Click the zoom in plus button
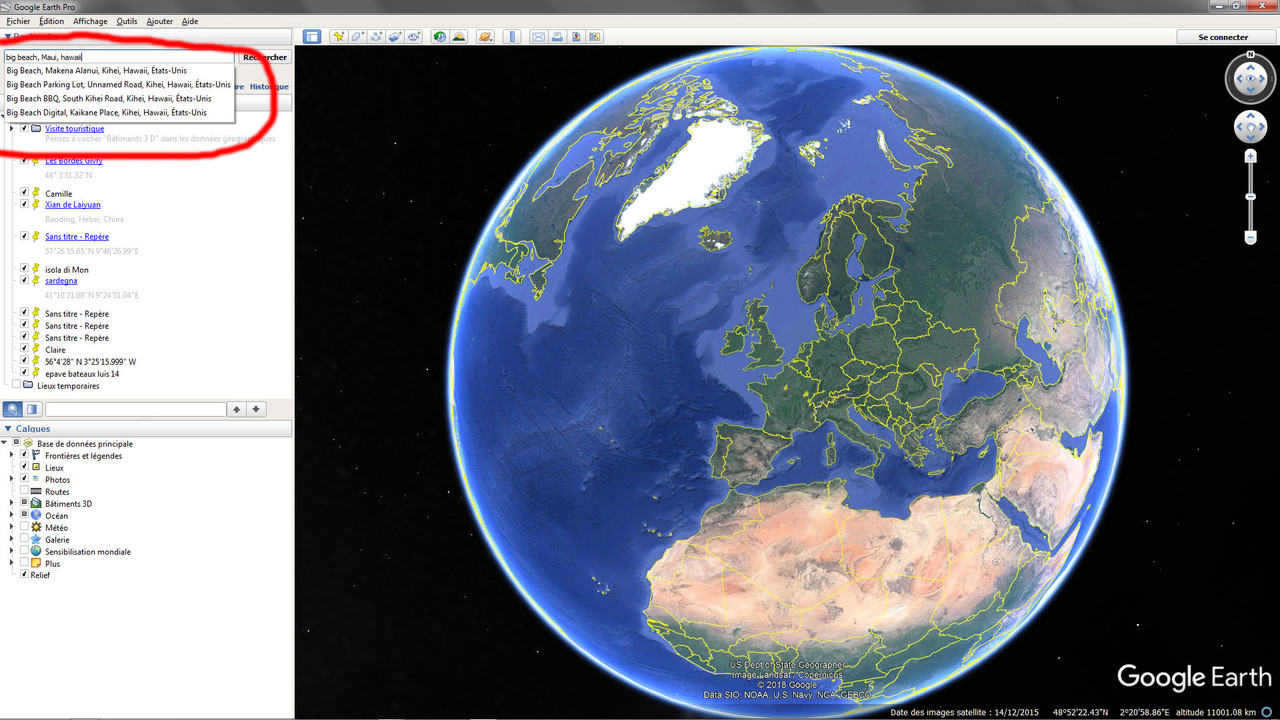This screenshot has width=1280, height=720. click(x=1250, y=157)
